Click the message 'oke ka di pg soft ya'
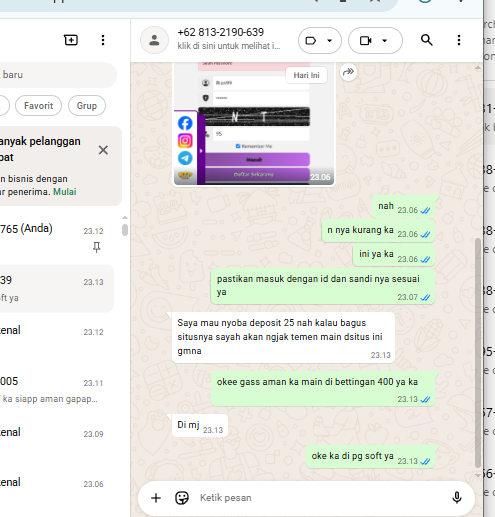Image resolution: width=495 pixels, height=517 pixels. (370, 457)
